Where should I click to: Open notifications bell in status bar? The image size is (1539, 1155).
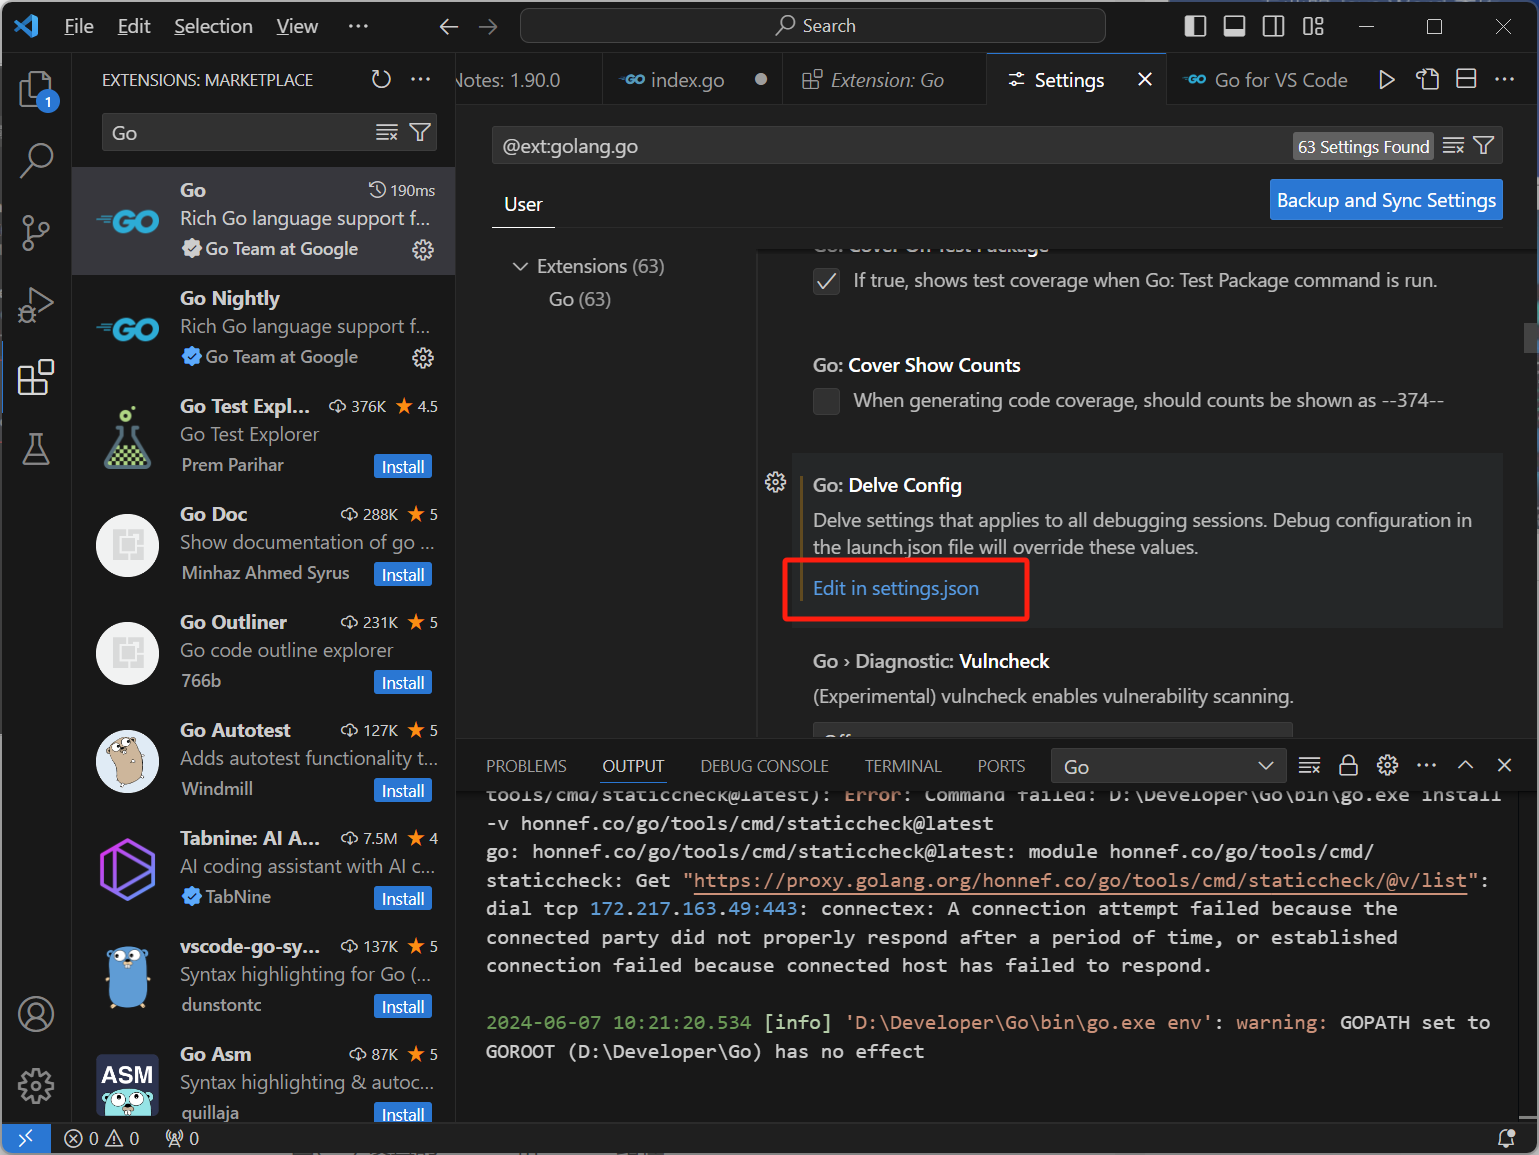[x=1506, y=1138]
